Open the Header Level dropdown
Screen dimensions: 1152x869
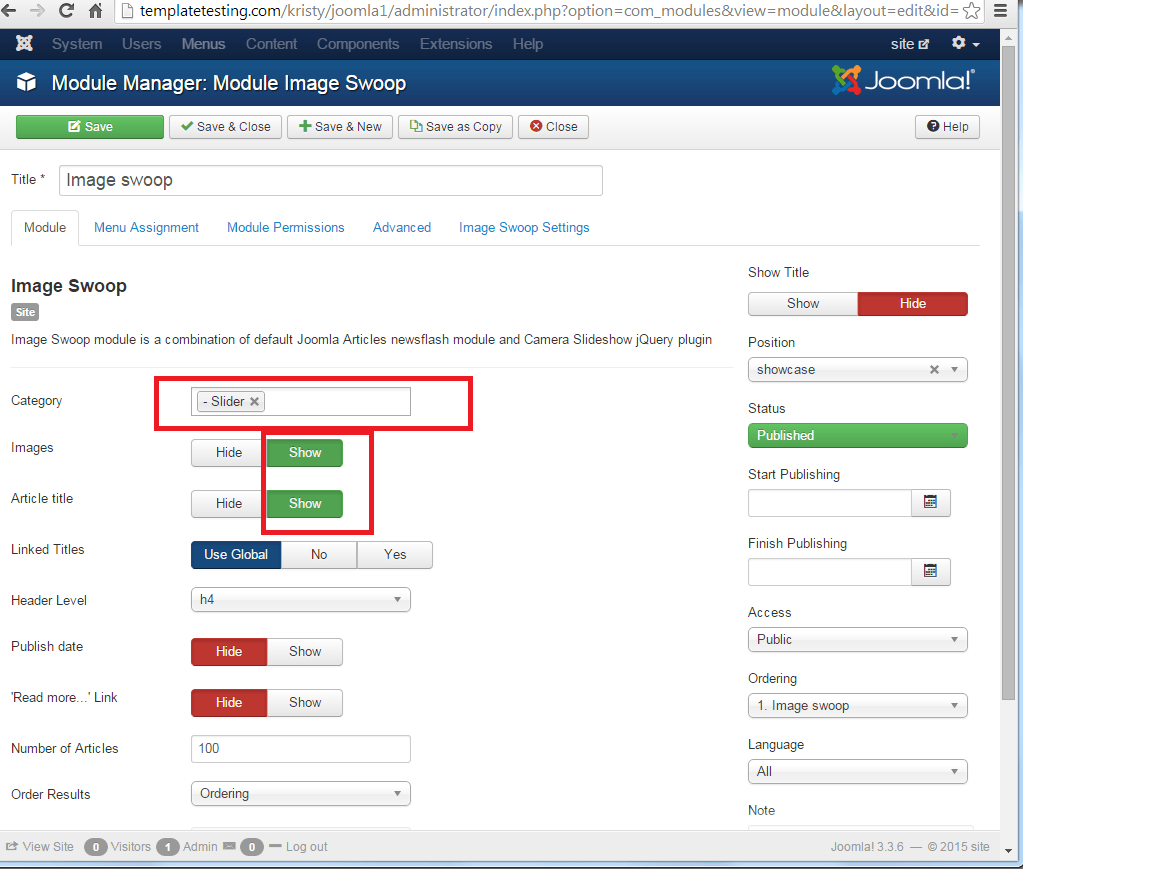pyautogui.click(x=300, y=599)
